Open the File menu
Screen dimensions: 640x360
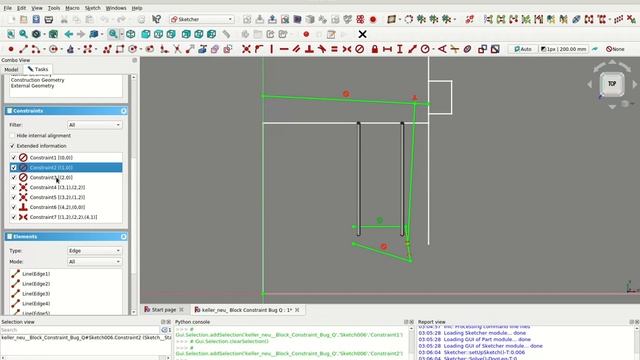8,8
